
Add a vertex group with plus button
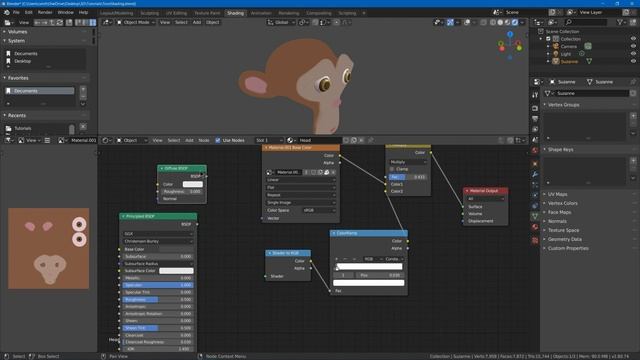(x=633, y=116)
